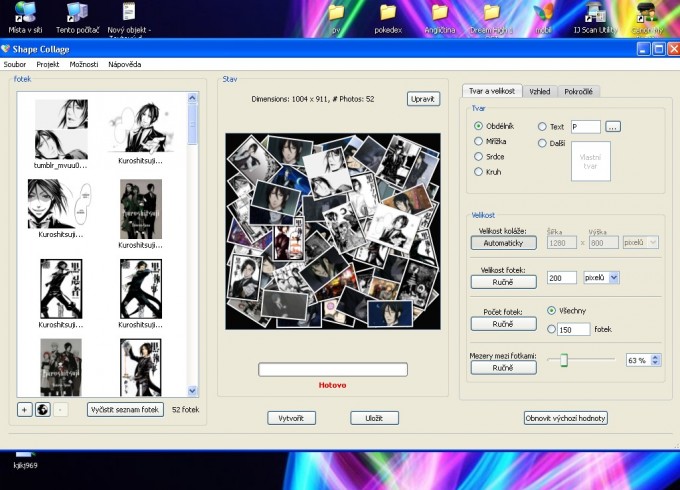Select the Obdélník shape option
Viewport: 680px width, 490px height.
click(478, 126)
